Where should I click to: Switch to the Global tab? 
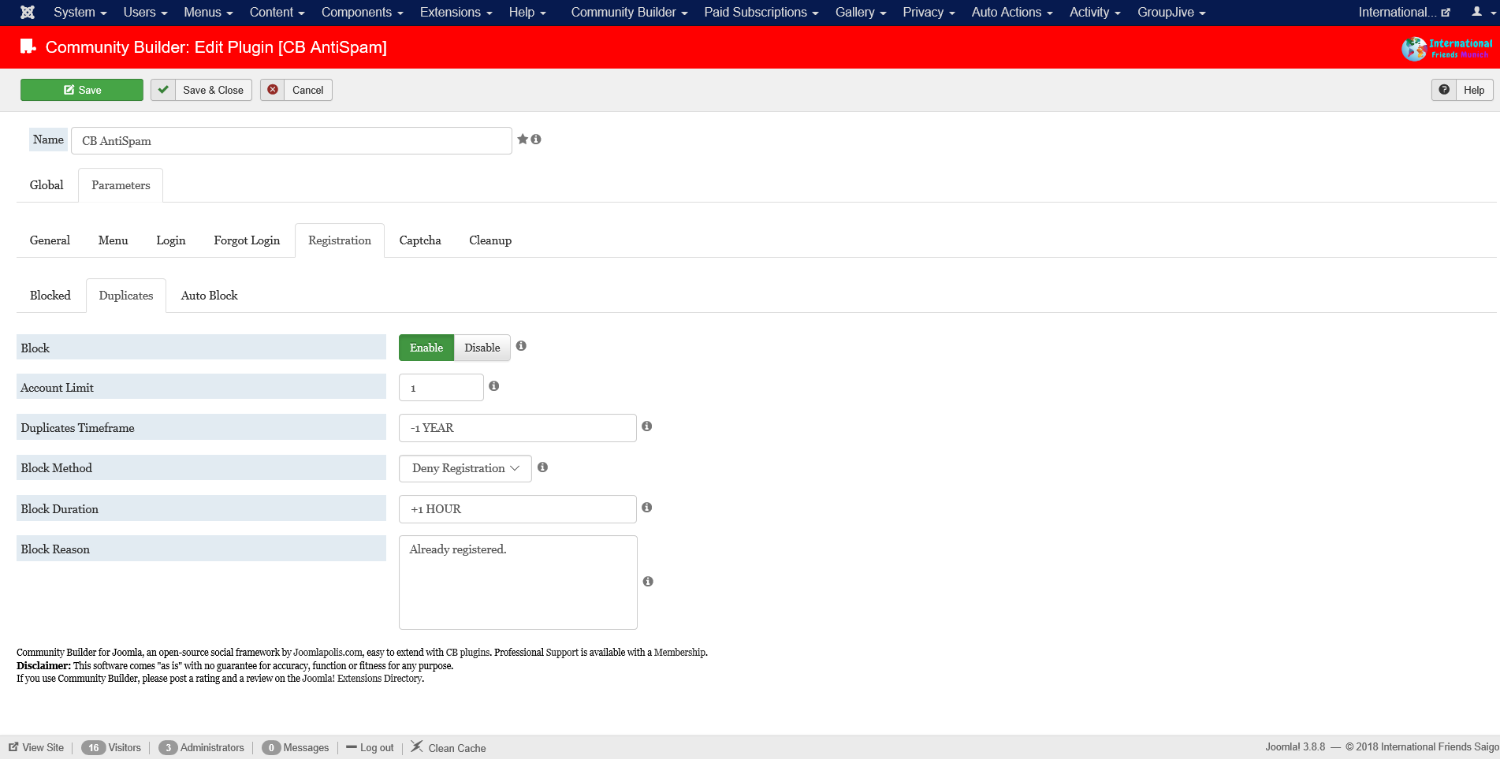click(47, 185)
